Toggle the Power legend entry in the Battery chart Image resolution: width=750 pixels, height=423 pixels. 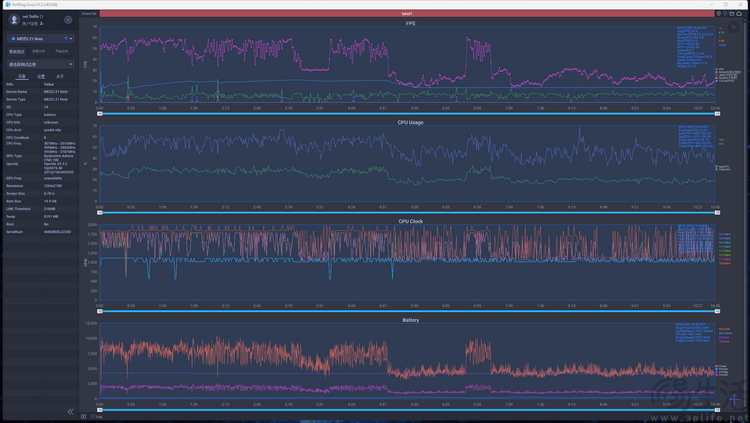click(721, 366)
